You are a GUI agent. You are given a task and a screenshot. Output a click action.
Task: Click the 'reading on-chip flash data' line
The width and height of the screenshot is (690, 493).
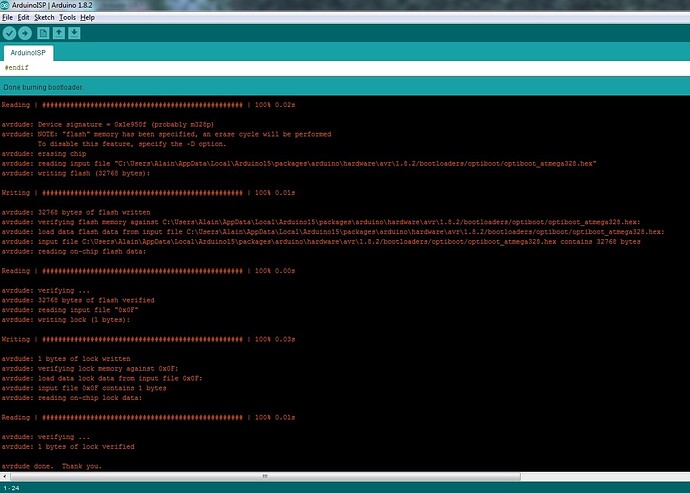(x=73, y=251)
